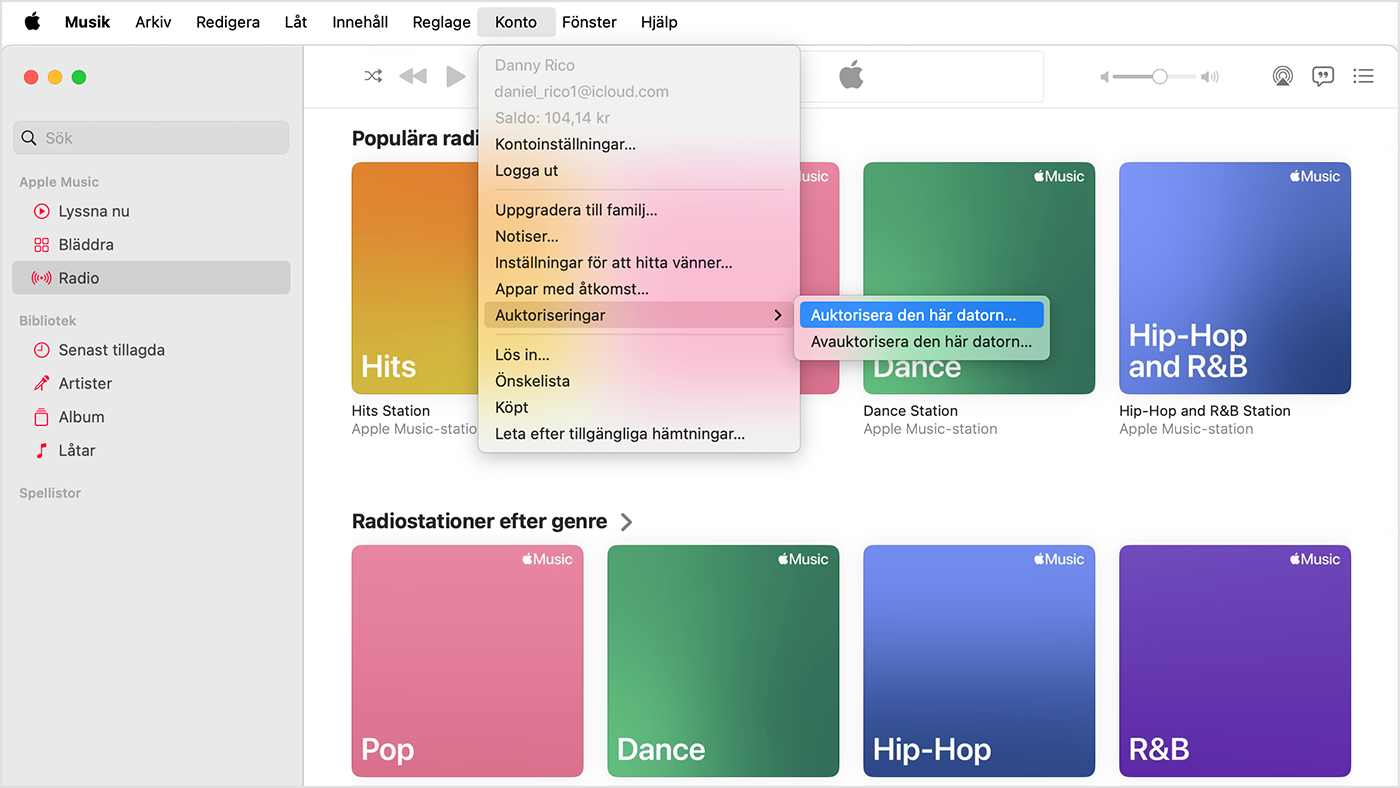Click the high volume speaker icon
The width and height of the screenshot is (1400, 788).
[1210, 77]
